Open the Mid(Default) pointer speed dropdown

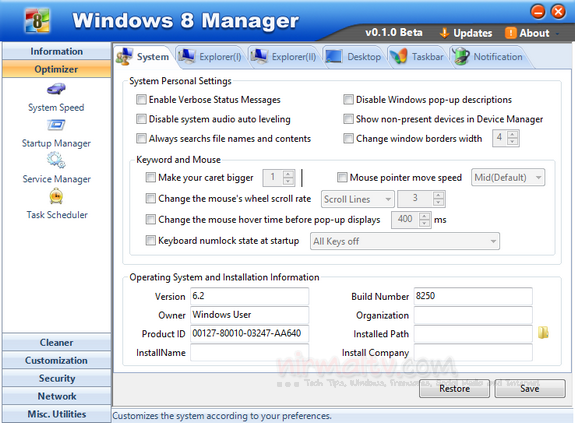(x=508, y=177)
